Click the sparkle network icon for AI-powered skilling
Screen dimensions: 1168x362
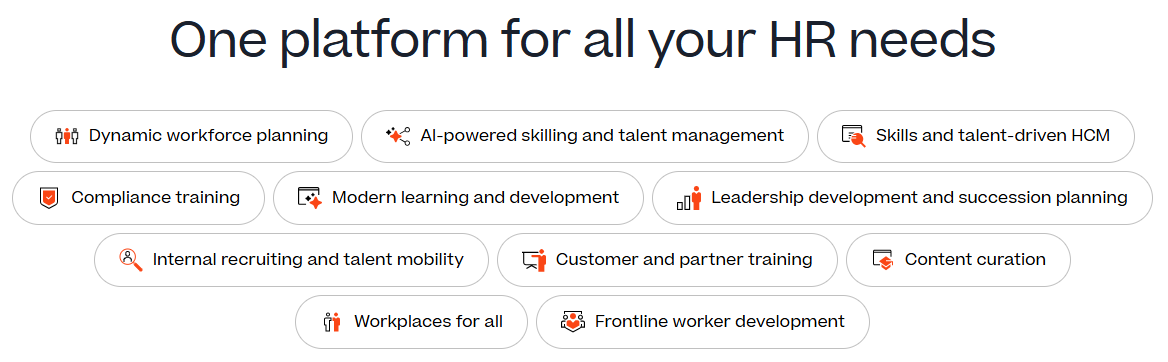[x=398, y=136]
